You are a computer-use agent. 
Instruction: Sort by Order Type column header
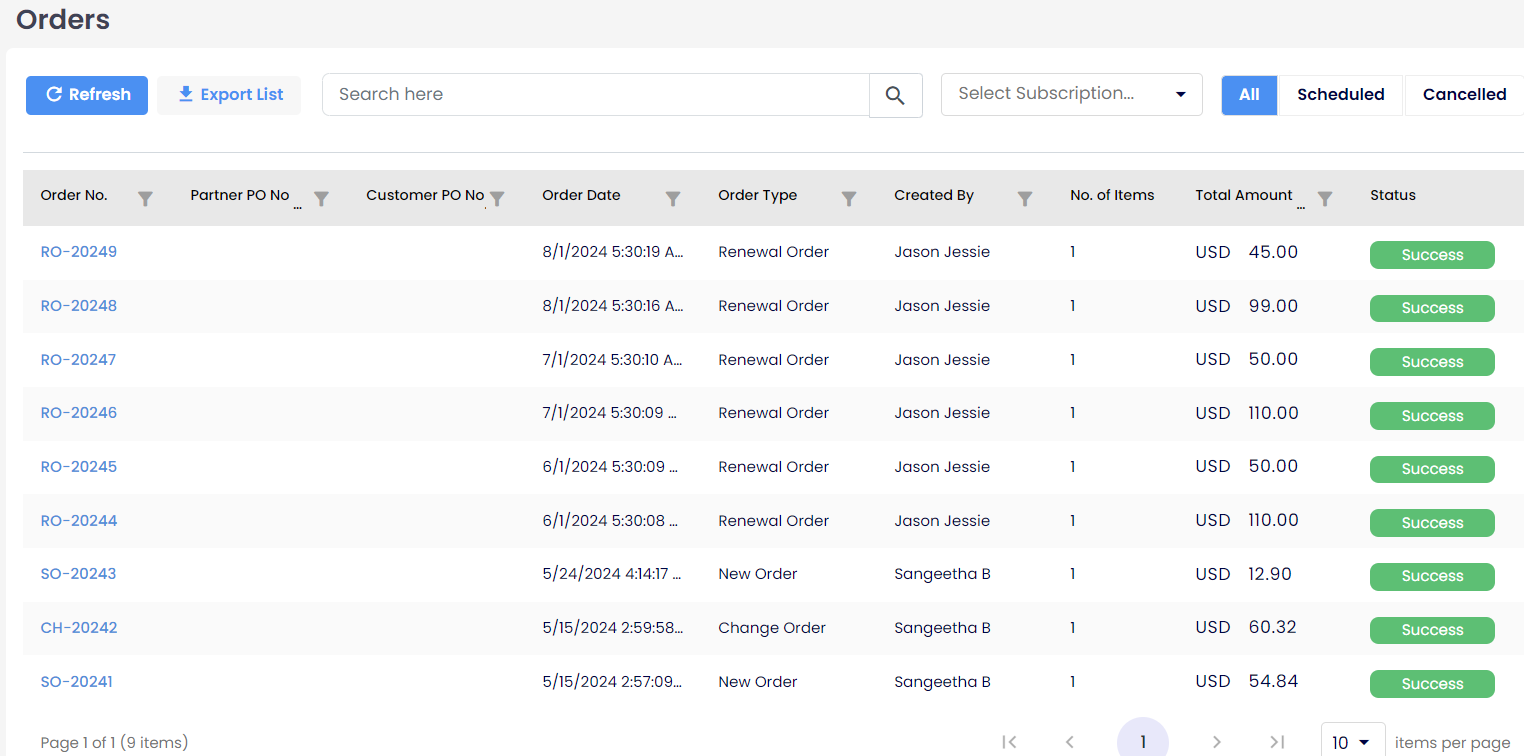pyautogui.click(x=757, y=196)
